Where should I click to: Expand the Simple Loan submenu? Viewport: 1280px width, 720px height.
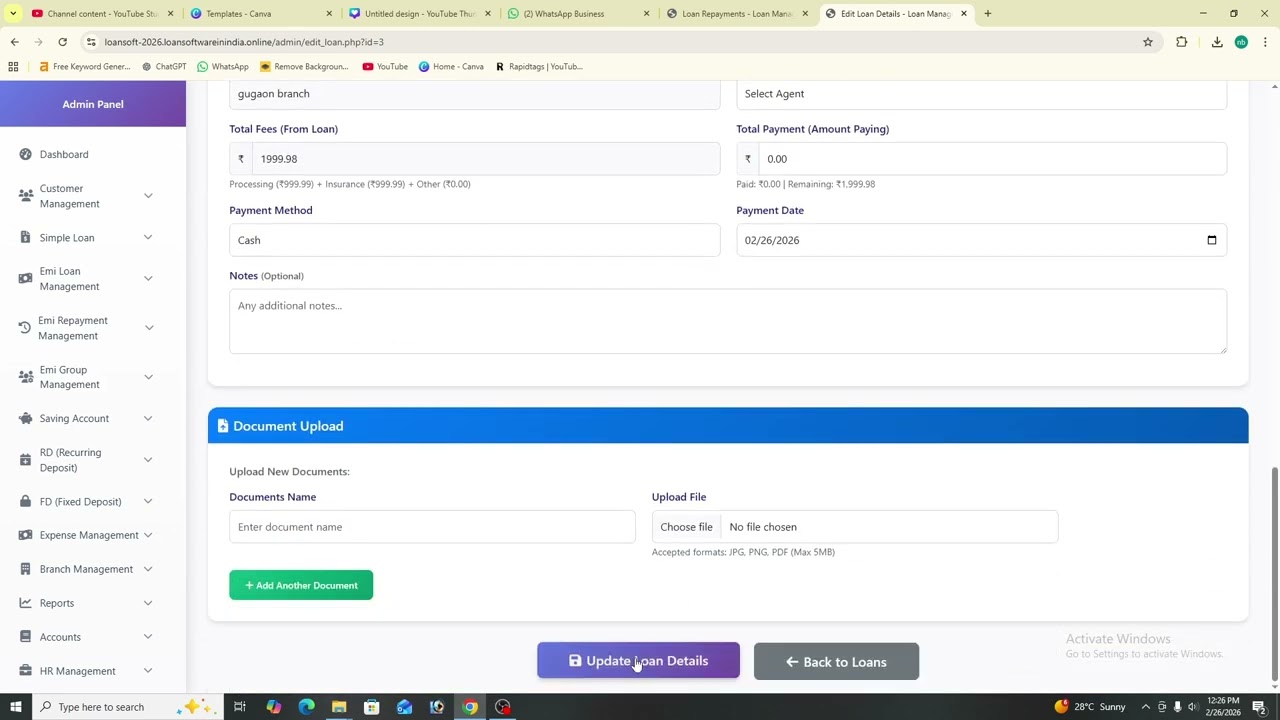148,237
